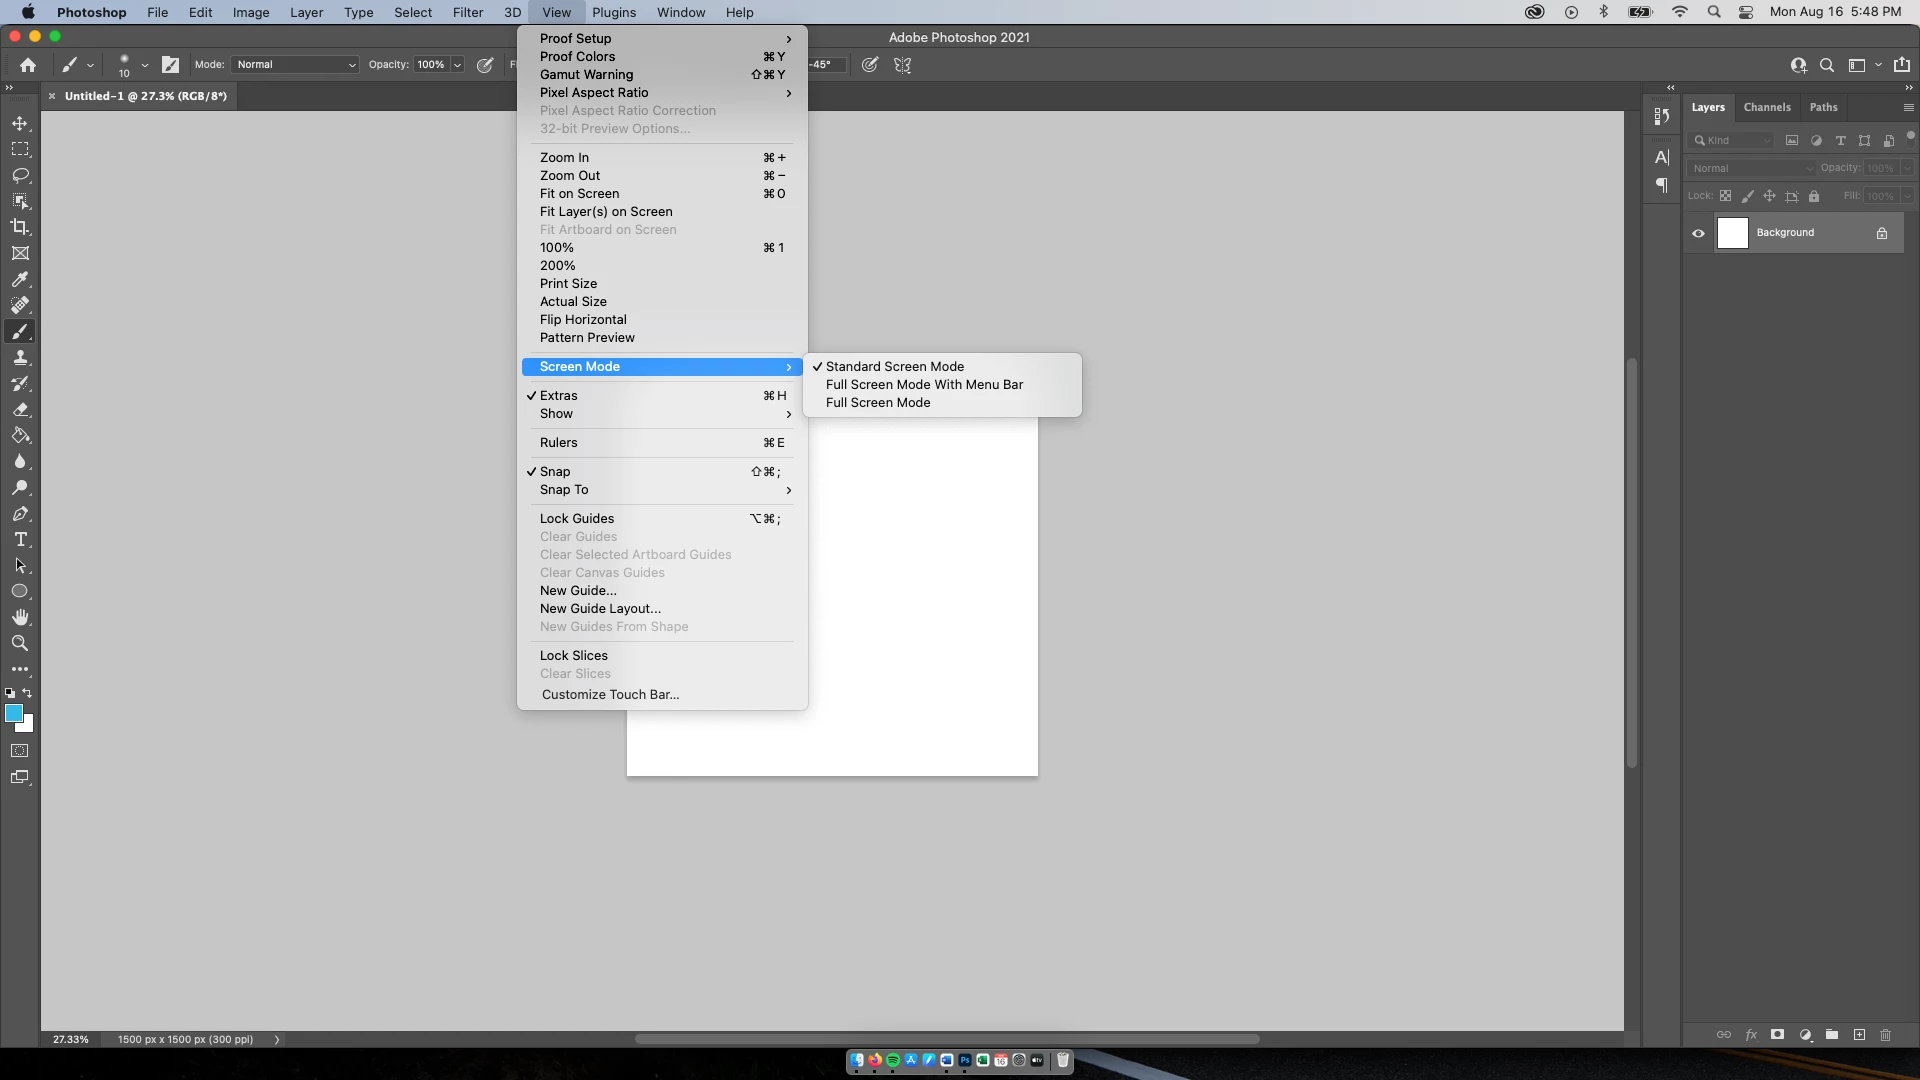Click Fit on Screen menu entry
1920x1080 pixels.
[x=579, y=193]
